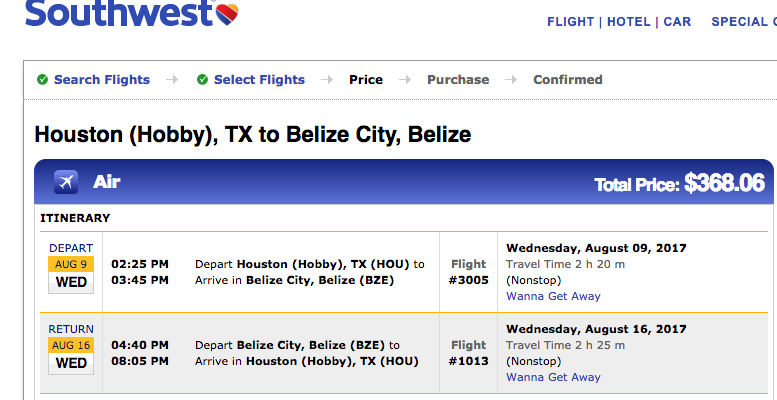Image resolution: width=777 pixels, height=400 pixels.
Task: Click the green checkmark beside Select Flights
Action: point(202,79)
